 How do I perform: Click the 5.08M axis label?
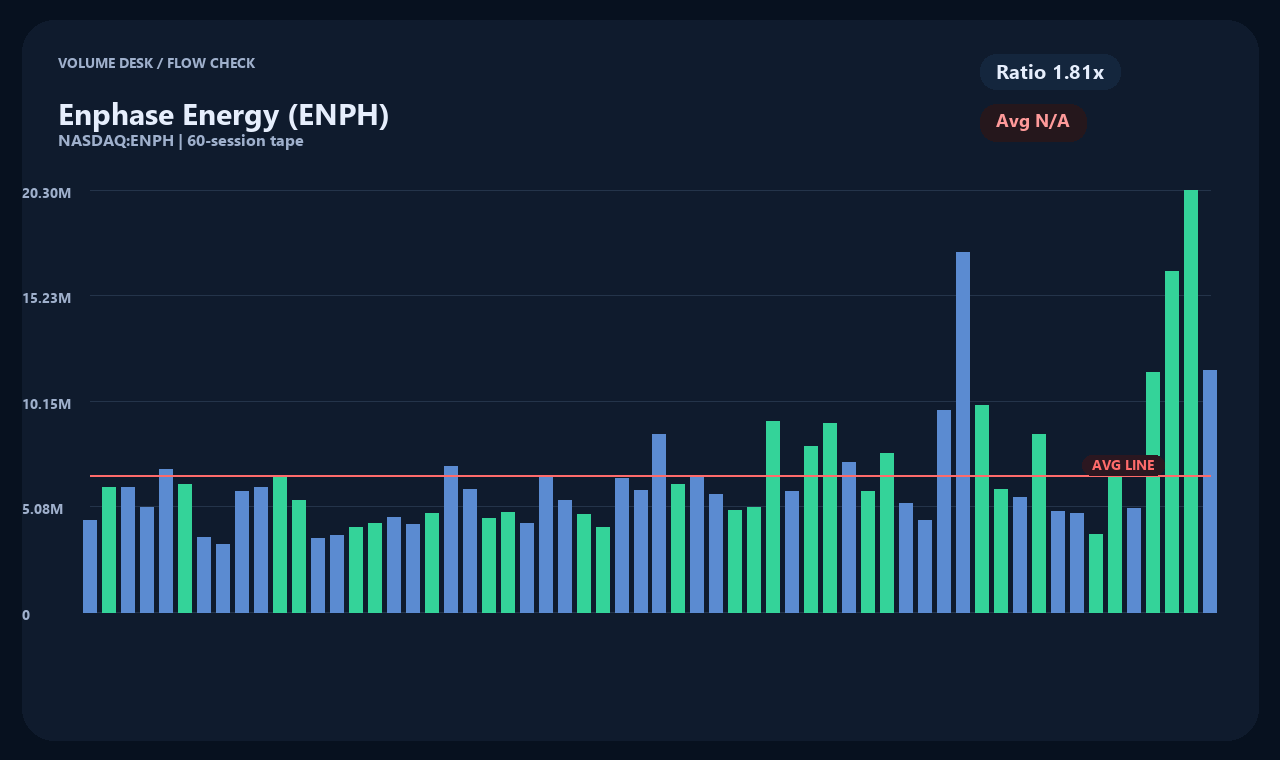pyautogui.click(x=42, y=509)
